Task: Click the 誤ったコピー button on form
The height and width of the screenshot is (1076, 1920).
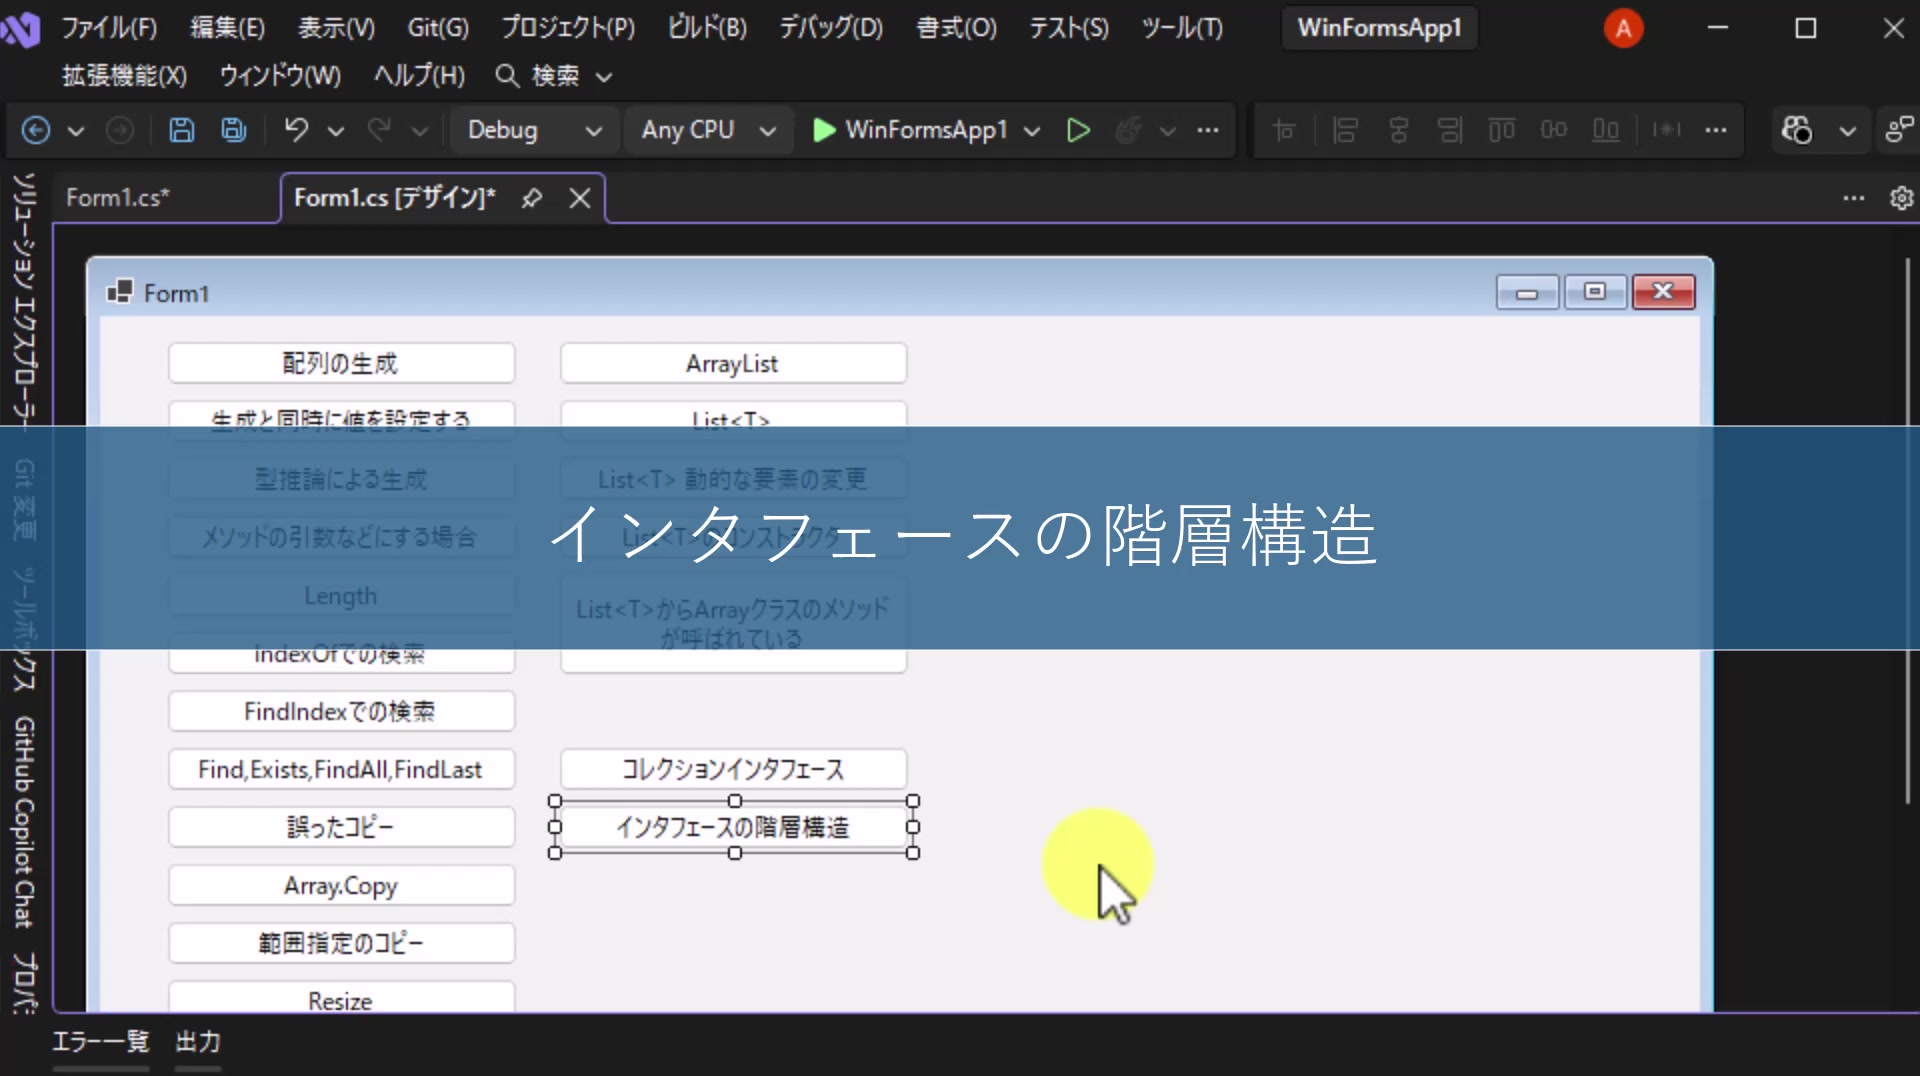Action: pyautogui.click(x=341, y=827)
